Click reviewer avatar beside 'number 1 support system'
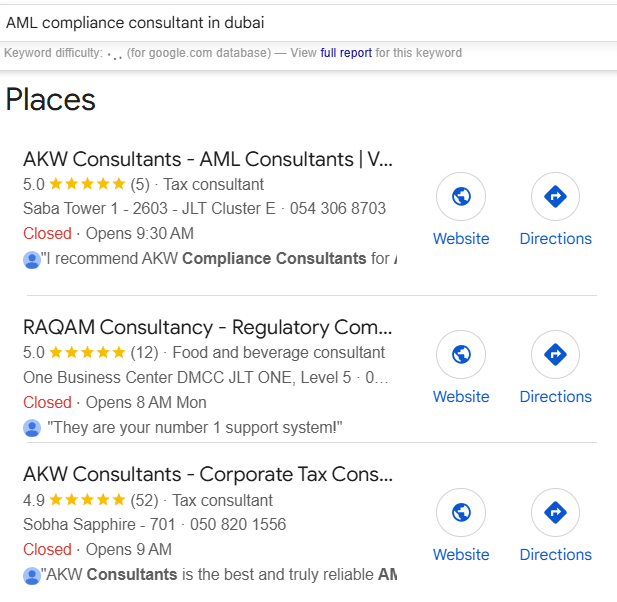Viewport: 617px width, 602px height. [32, 428]
